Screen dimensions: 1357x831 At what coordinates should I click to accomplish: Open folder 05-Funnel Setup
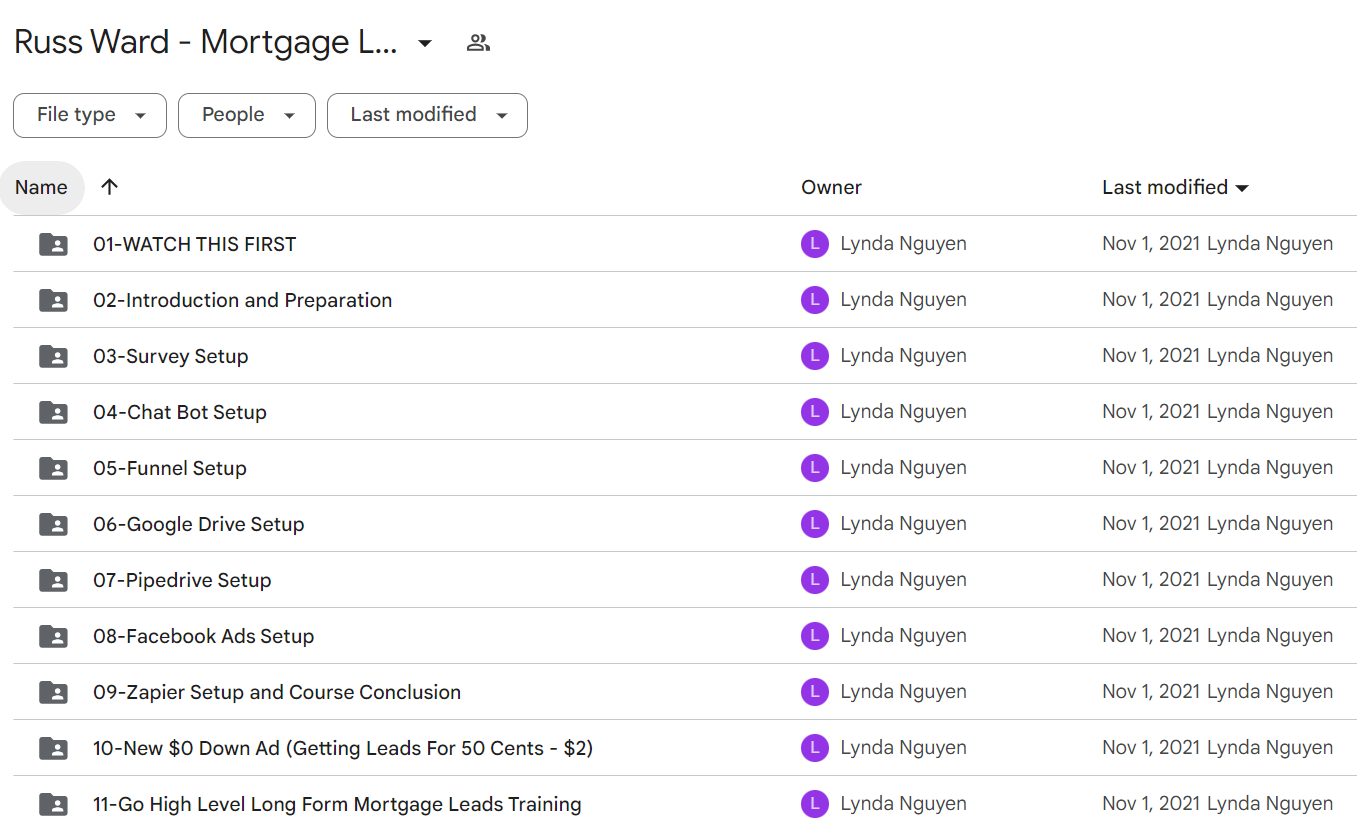pos(170,468)
